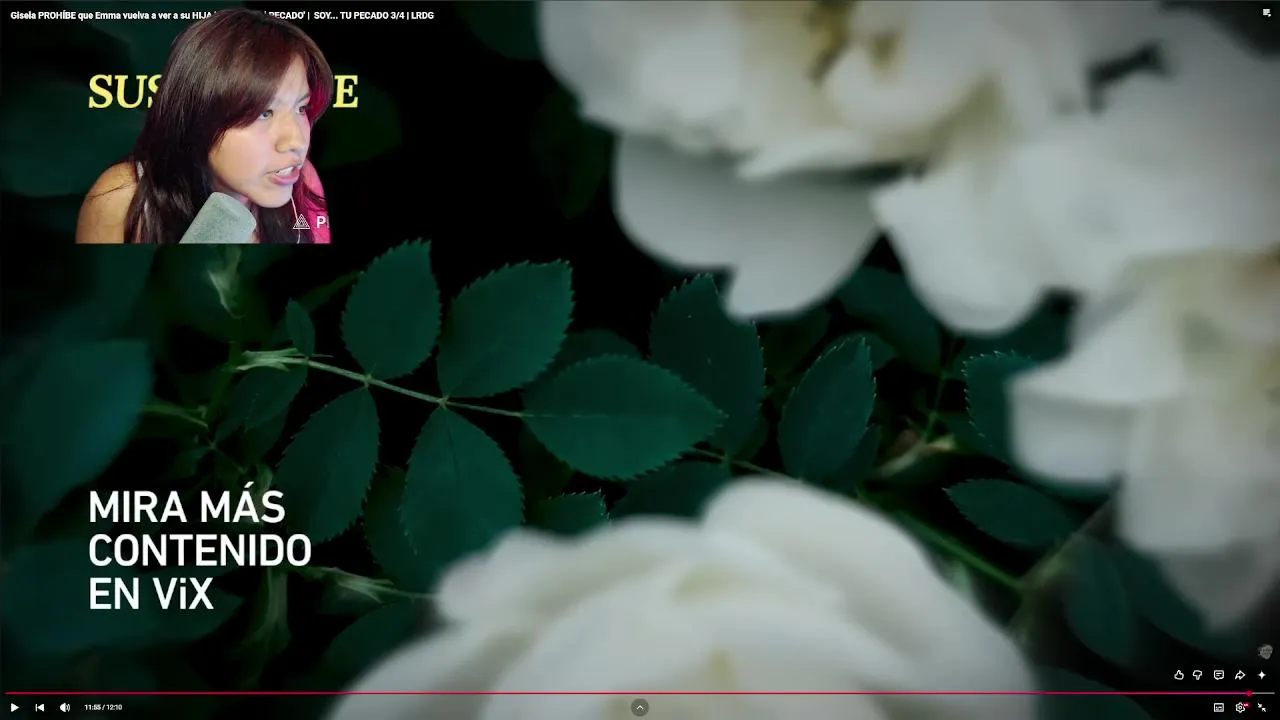The image size is (1280, 720).
Task: Play the paused video
Action: click(14, 707)
